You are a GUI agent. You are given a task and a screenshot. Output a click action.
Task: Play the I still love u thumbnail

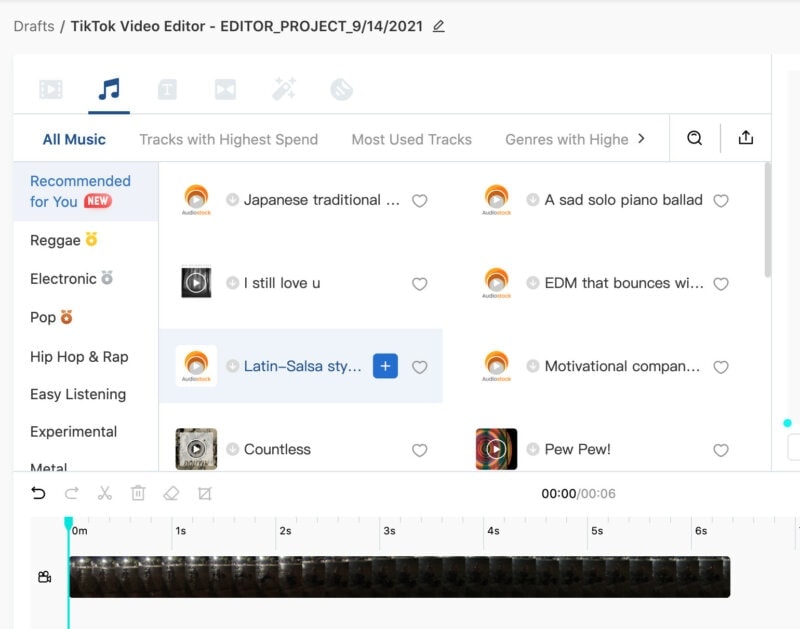point(196,282)
